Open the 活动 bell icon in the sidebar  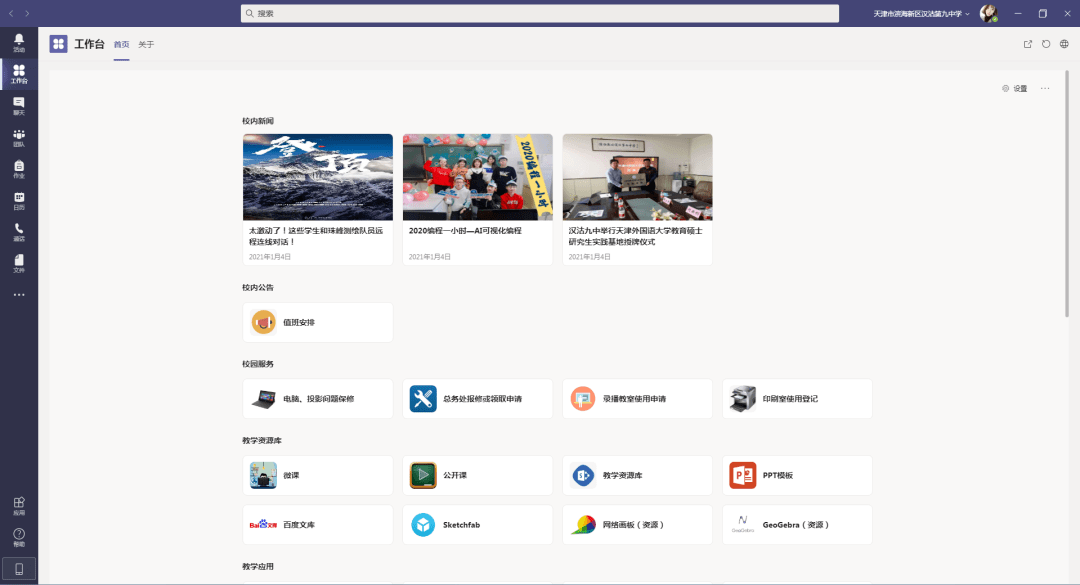click(x=19, y=43)
